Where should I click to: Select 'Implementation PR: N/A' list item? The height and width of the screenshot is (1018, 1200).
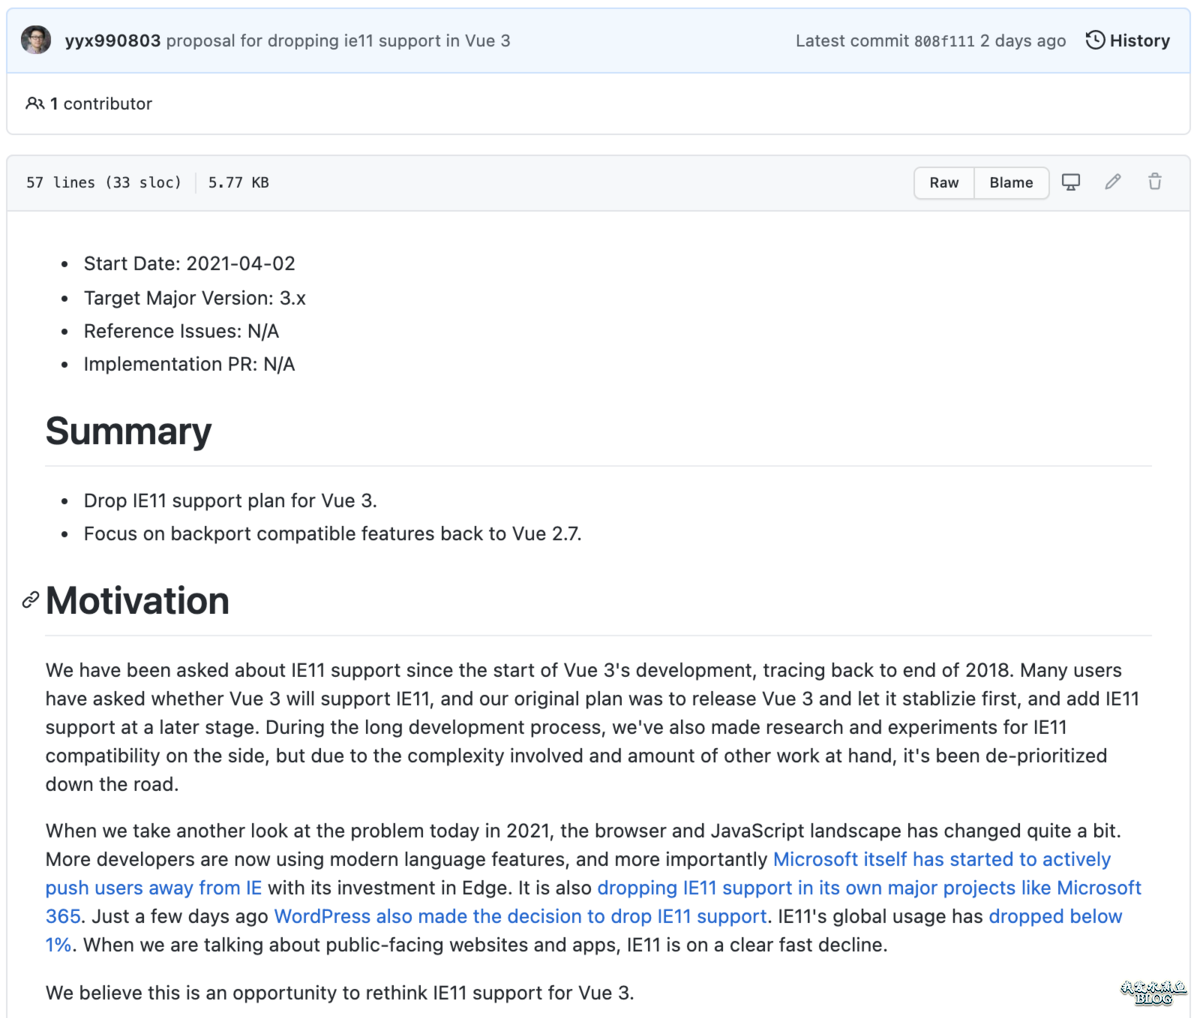tap(189, 365)
